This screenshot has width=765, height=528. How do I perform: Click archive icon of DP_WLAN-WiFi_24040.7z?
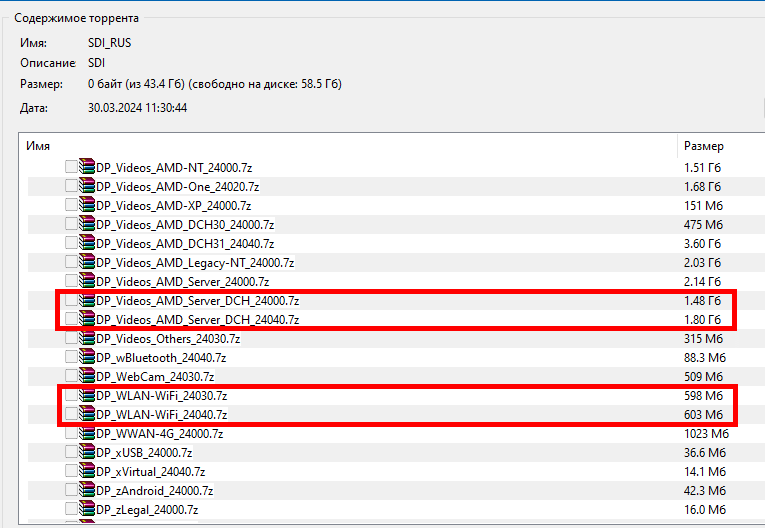pyautogui.click(x=87, y=414)
